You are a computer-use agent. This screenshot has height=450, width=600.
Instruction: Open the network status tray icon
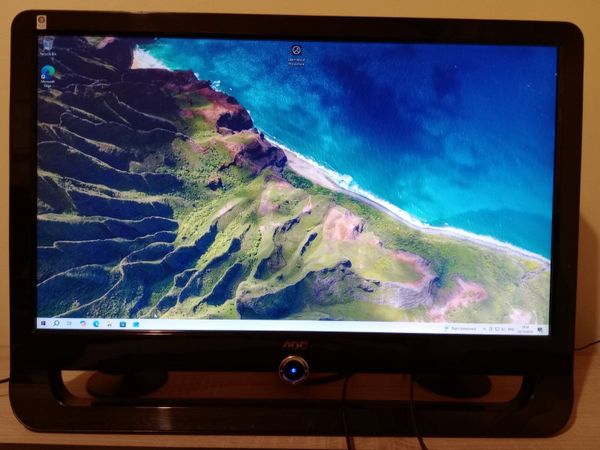click(491, 328)
